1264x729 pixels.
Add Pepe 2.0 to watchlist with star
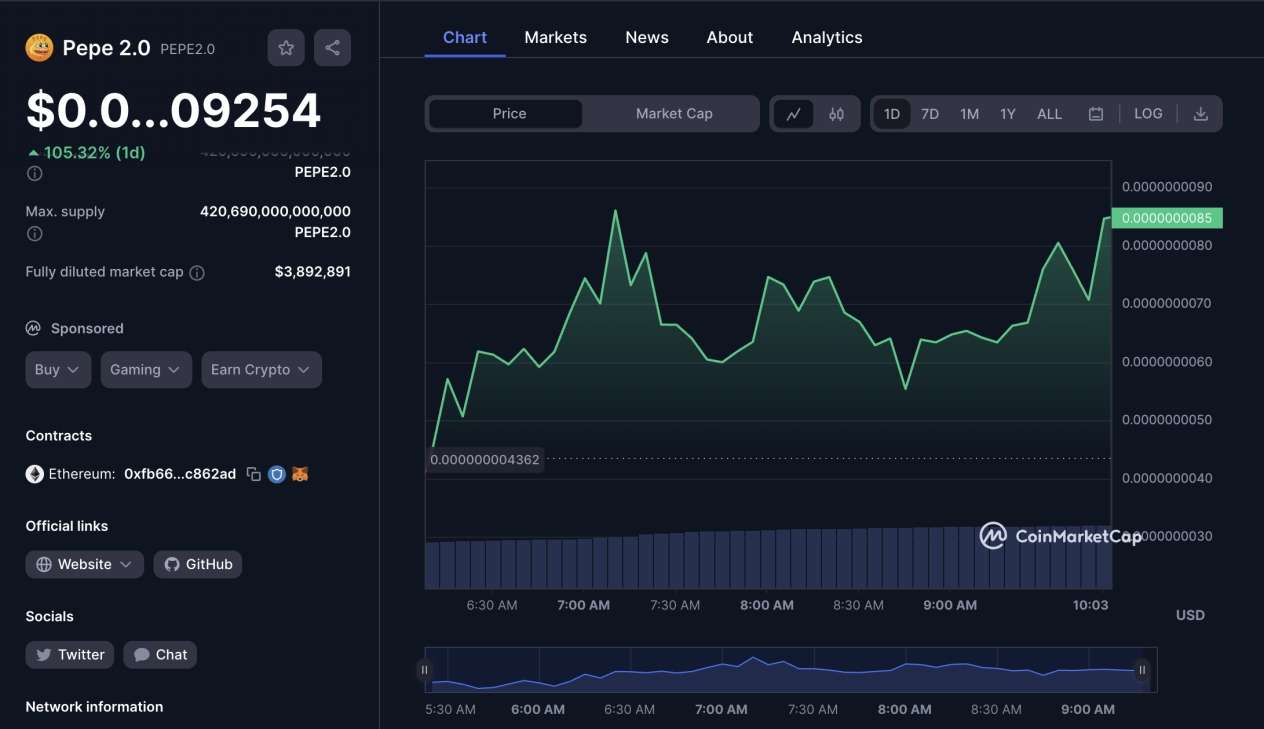click(286, 48)
